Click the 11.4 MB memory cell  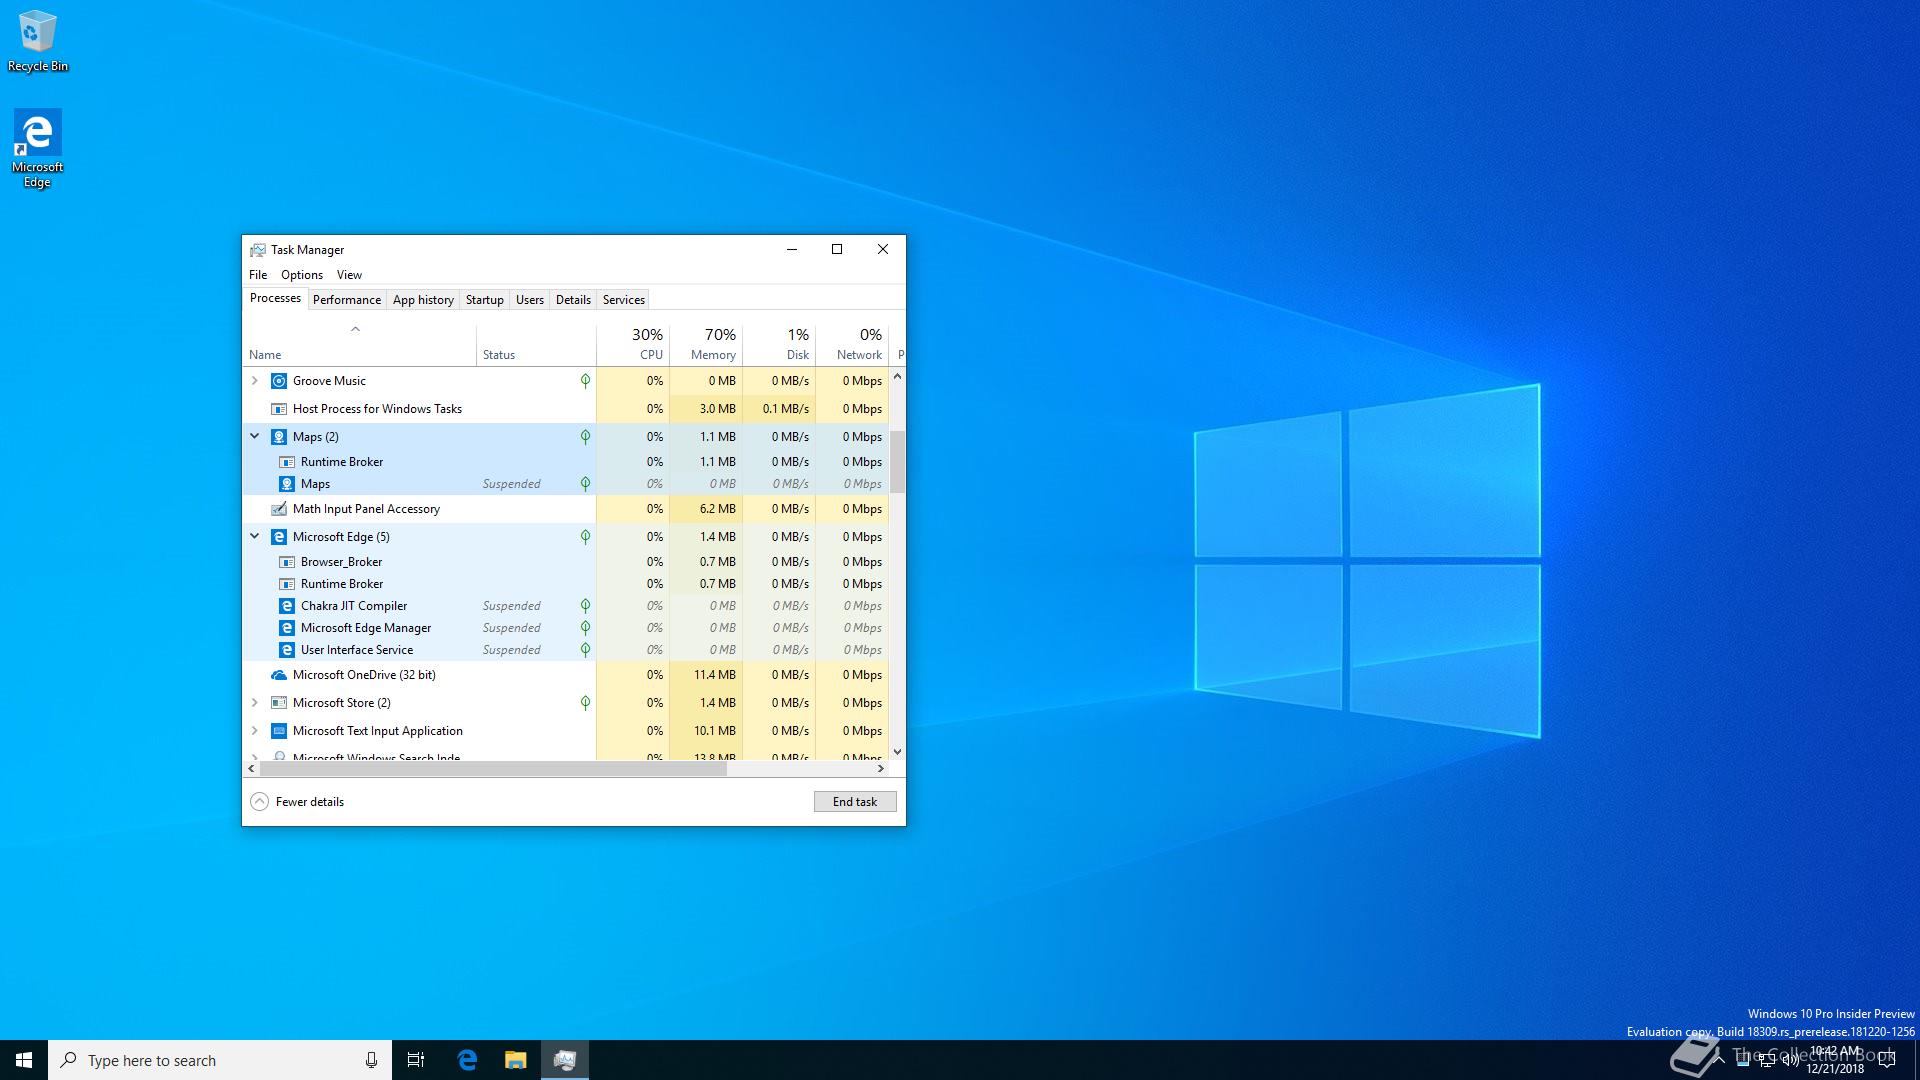point(706,675)
